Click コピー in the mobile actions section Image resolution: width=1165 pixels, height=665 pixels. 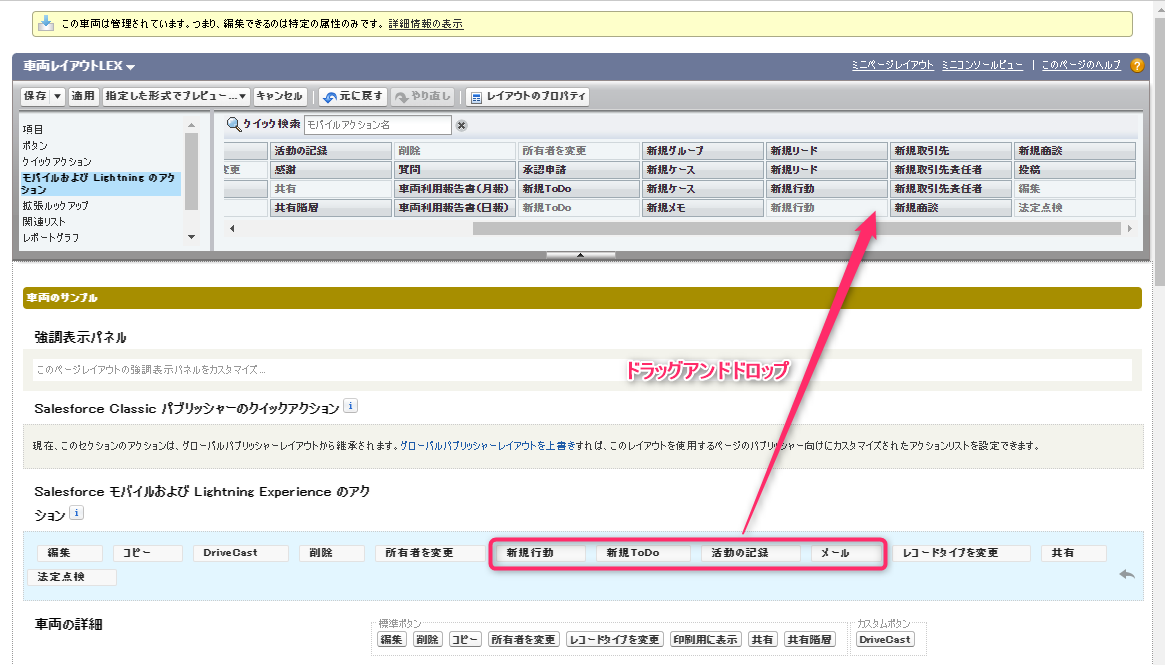click(148, 554)
